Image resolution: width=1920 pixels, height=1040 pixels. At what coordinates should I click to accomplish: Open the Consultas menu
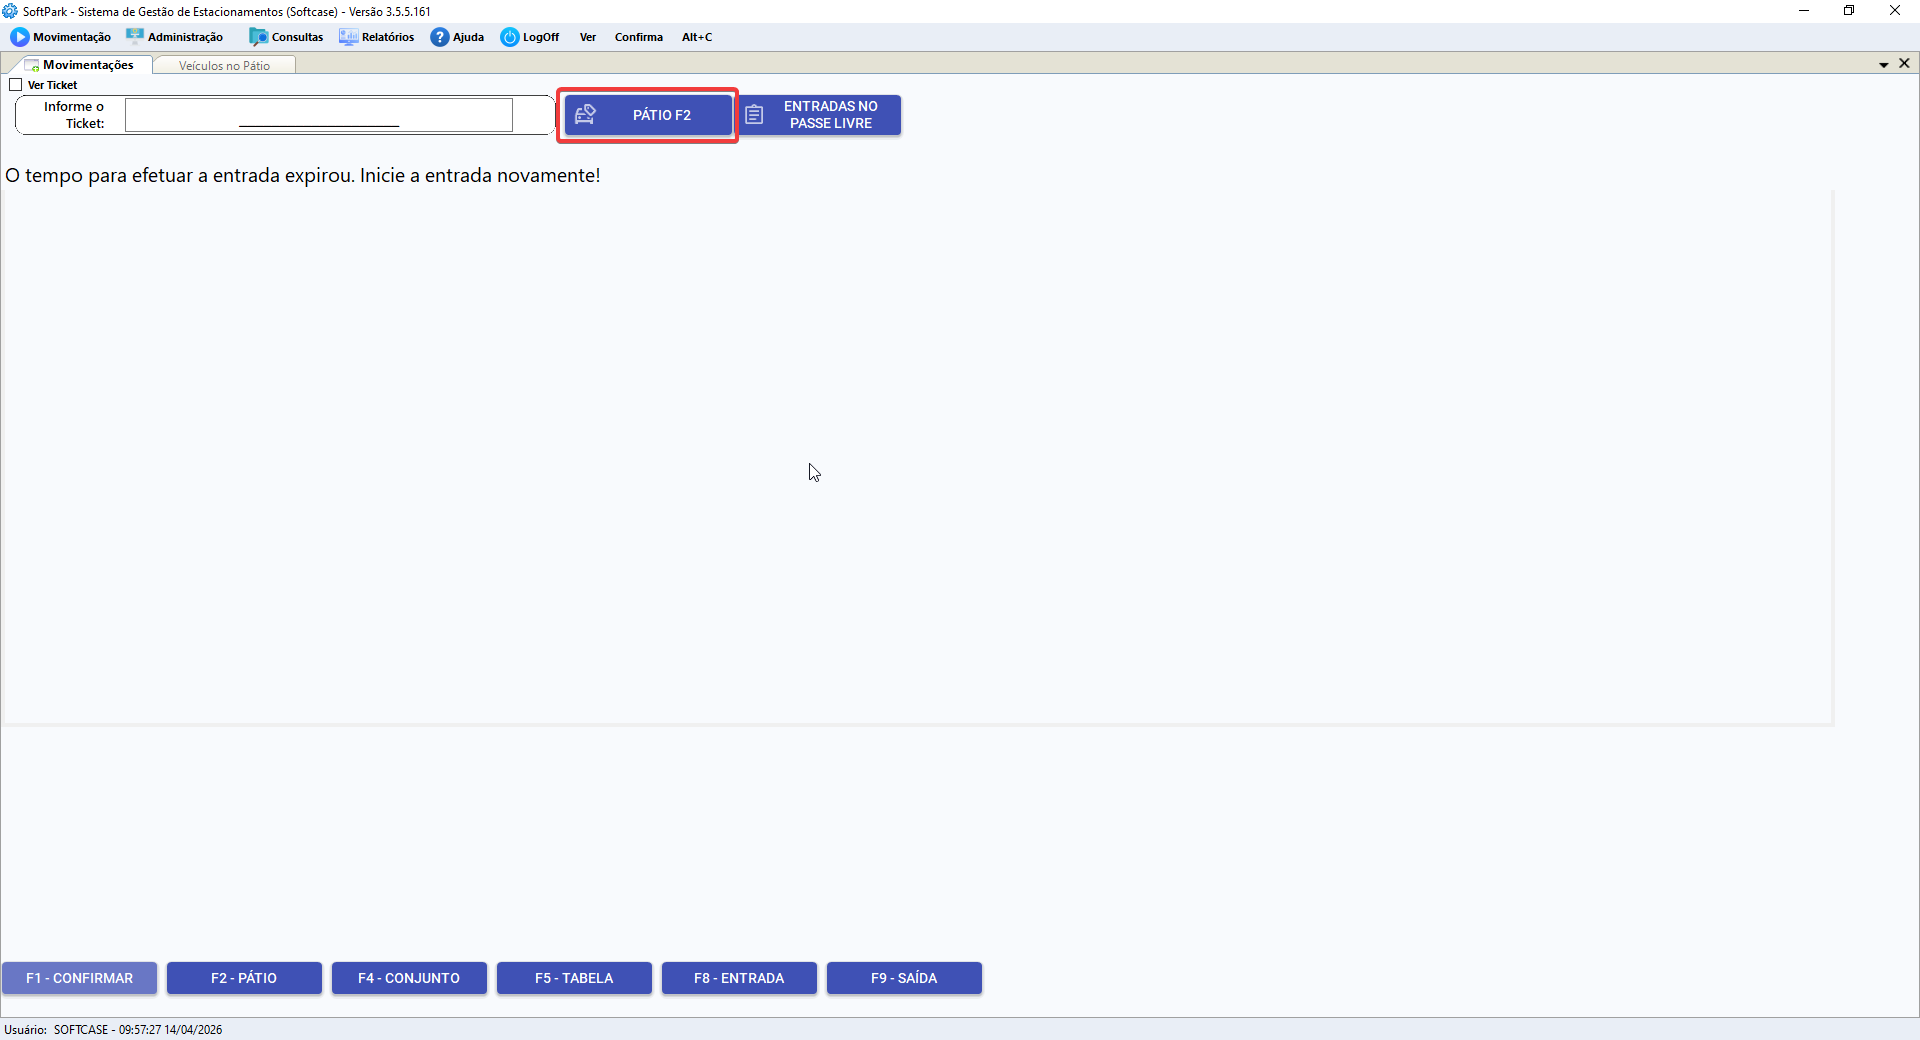point(286,37)
